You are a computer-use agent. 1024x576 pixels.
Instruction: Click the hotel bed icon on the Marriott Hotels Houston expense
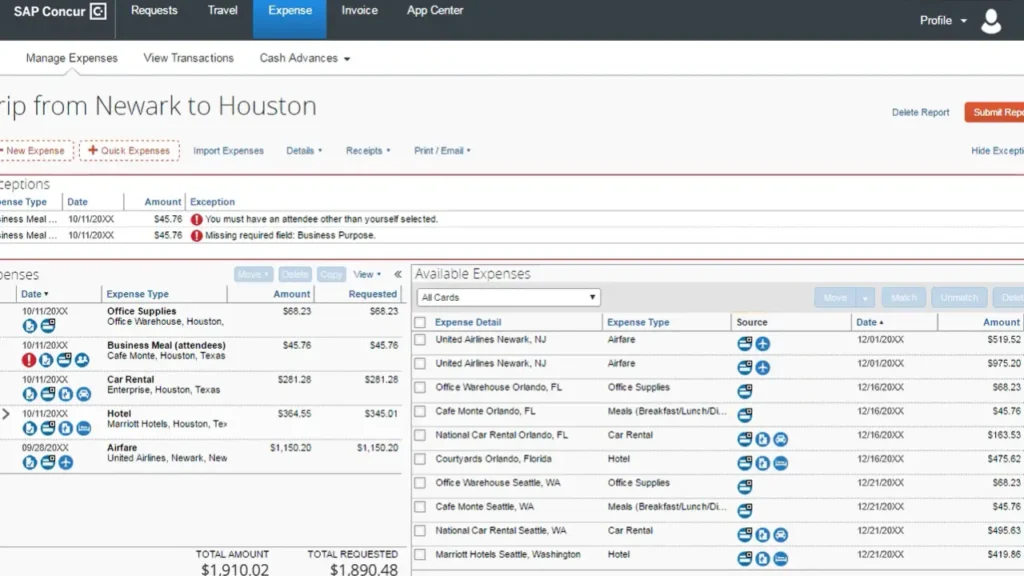[x=84, y=428]
